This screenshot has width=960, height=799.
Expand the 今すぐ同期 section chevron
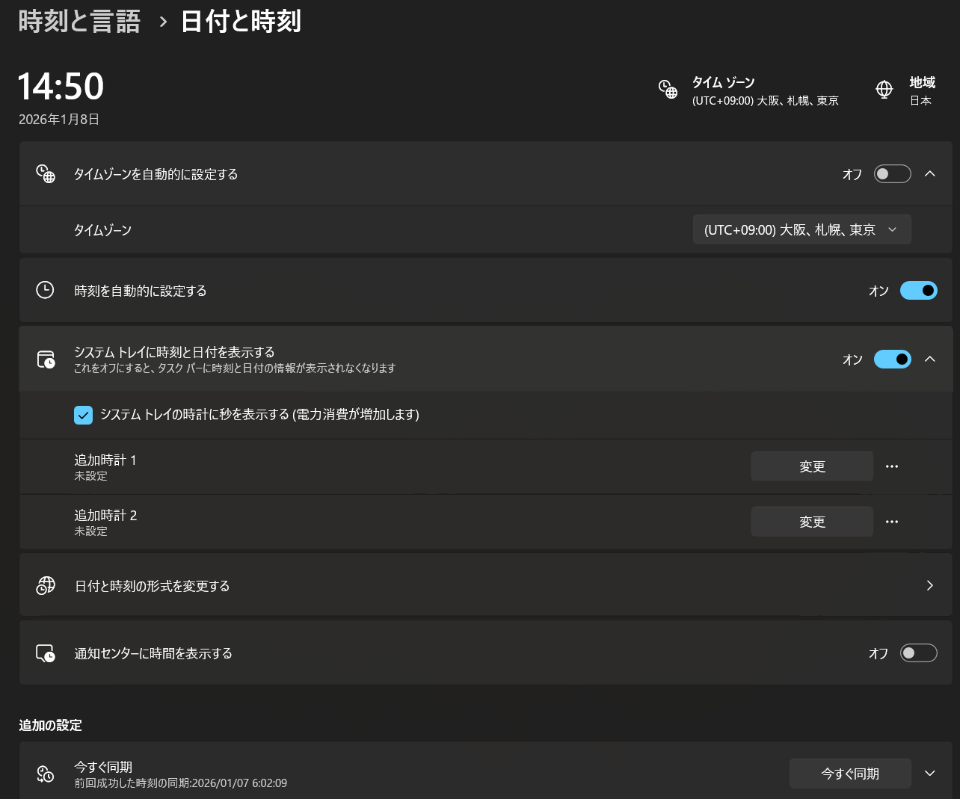pyautogui.click(x=930, y=774)
